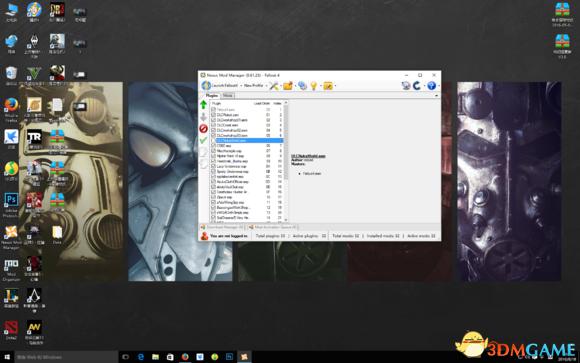Collapse the panel using top-right small arrow

[x=436, y=95]
